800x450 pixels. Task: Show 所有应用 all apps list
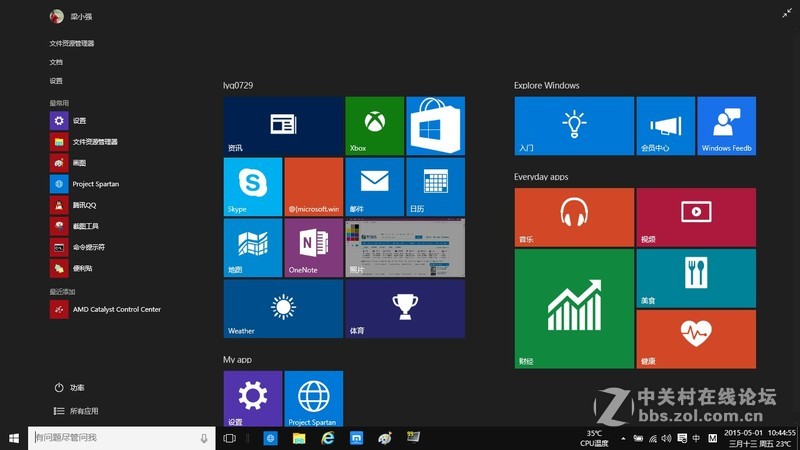[76, 411]
